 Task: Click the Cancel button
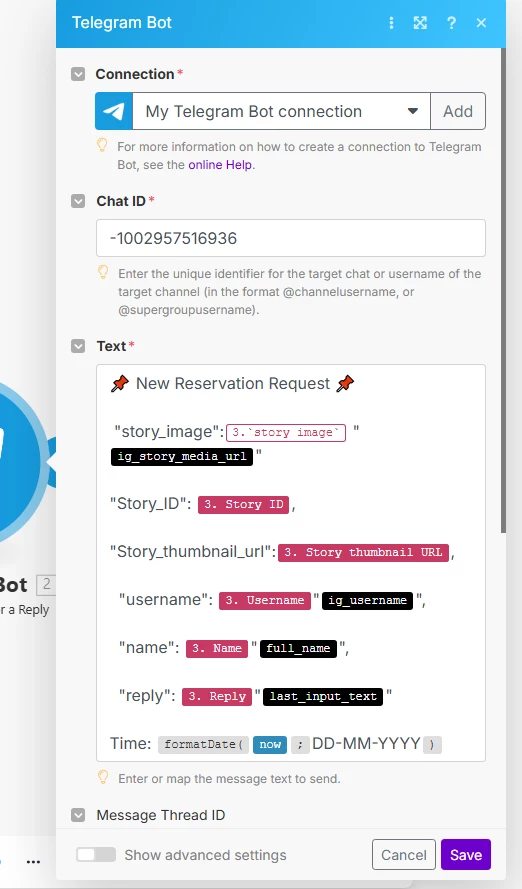[x=404, y=854]
